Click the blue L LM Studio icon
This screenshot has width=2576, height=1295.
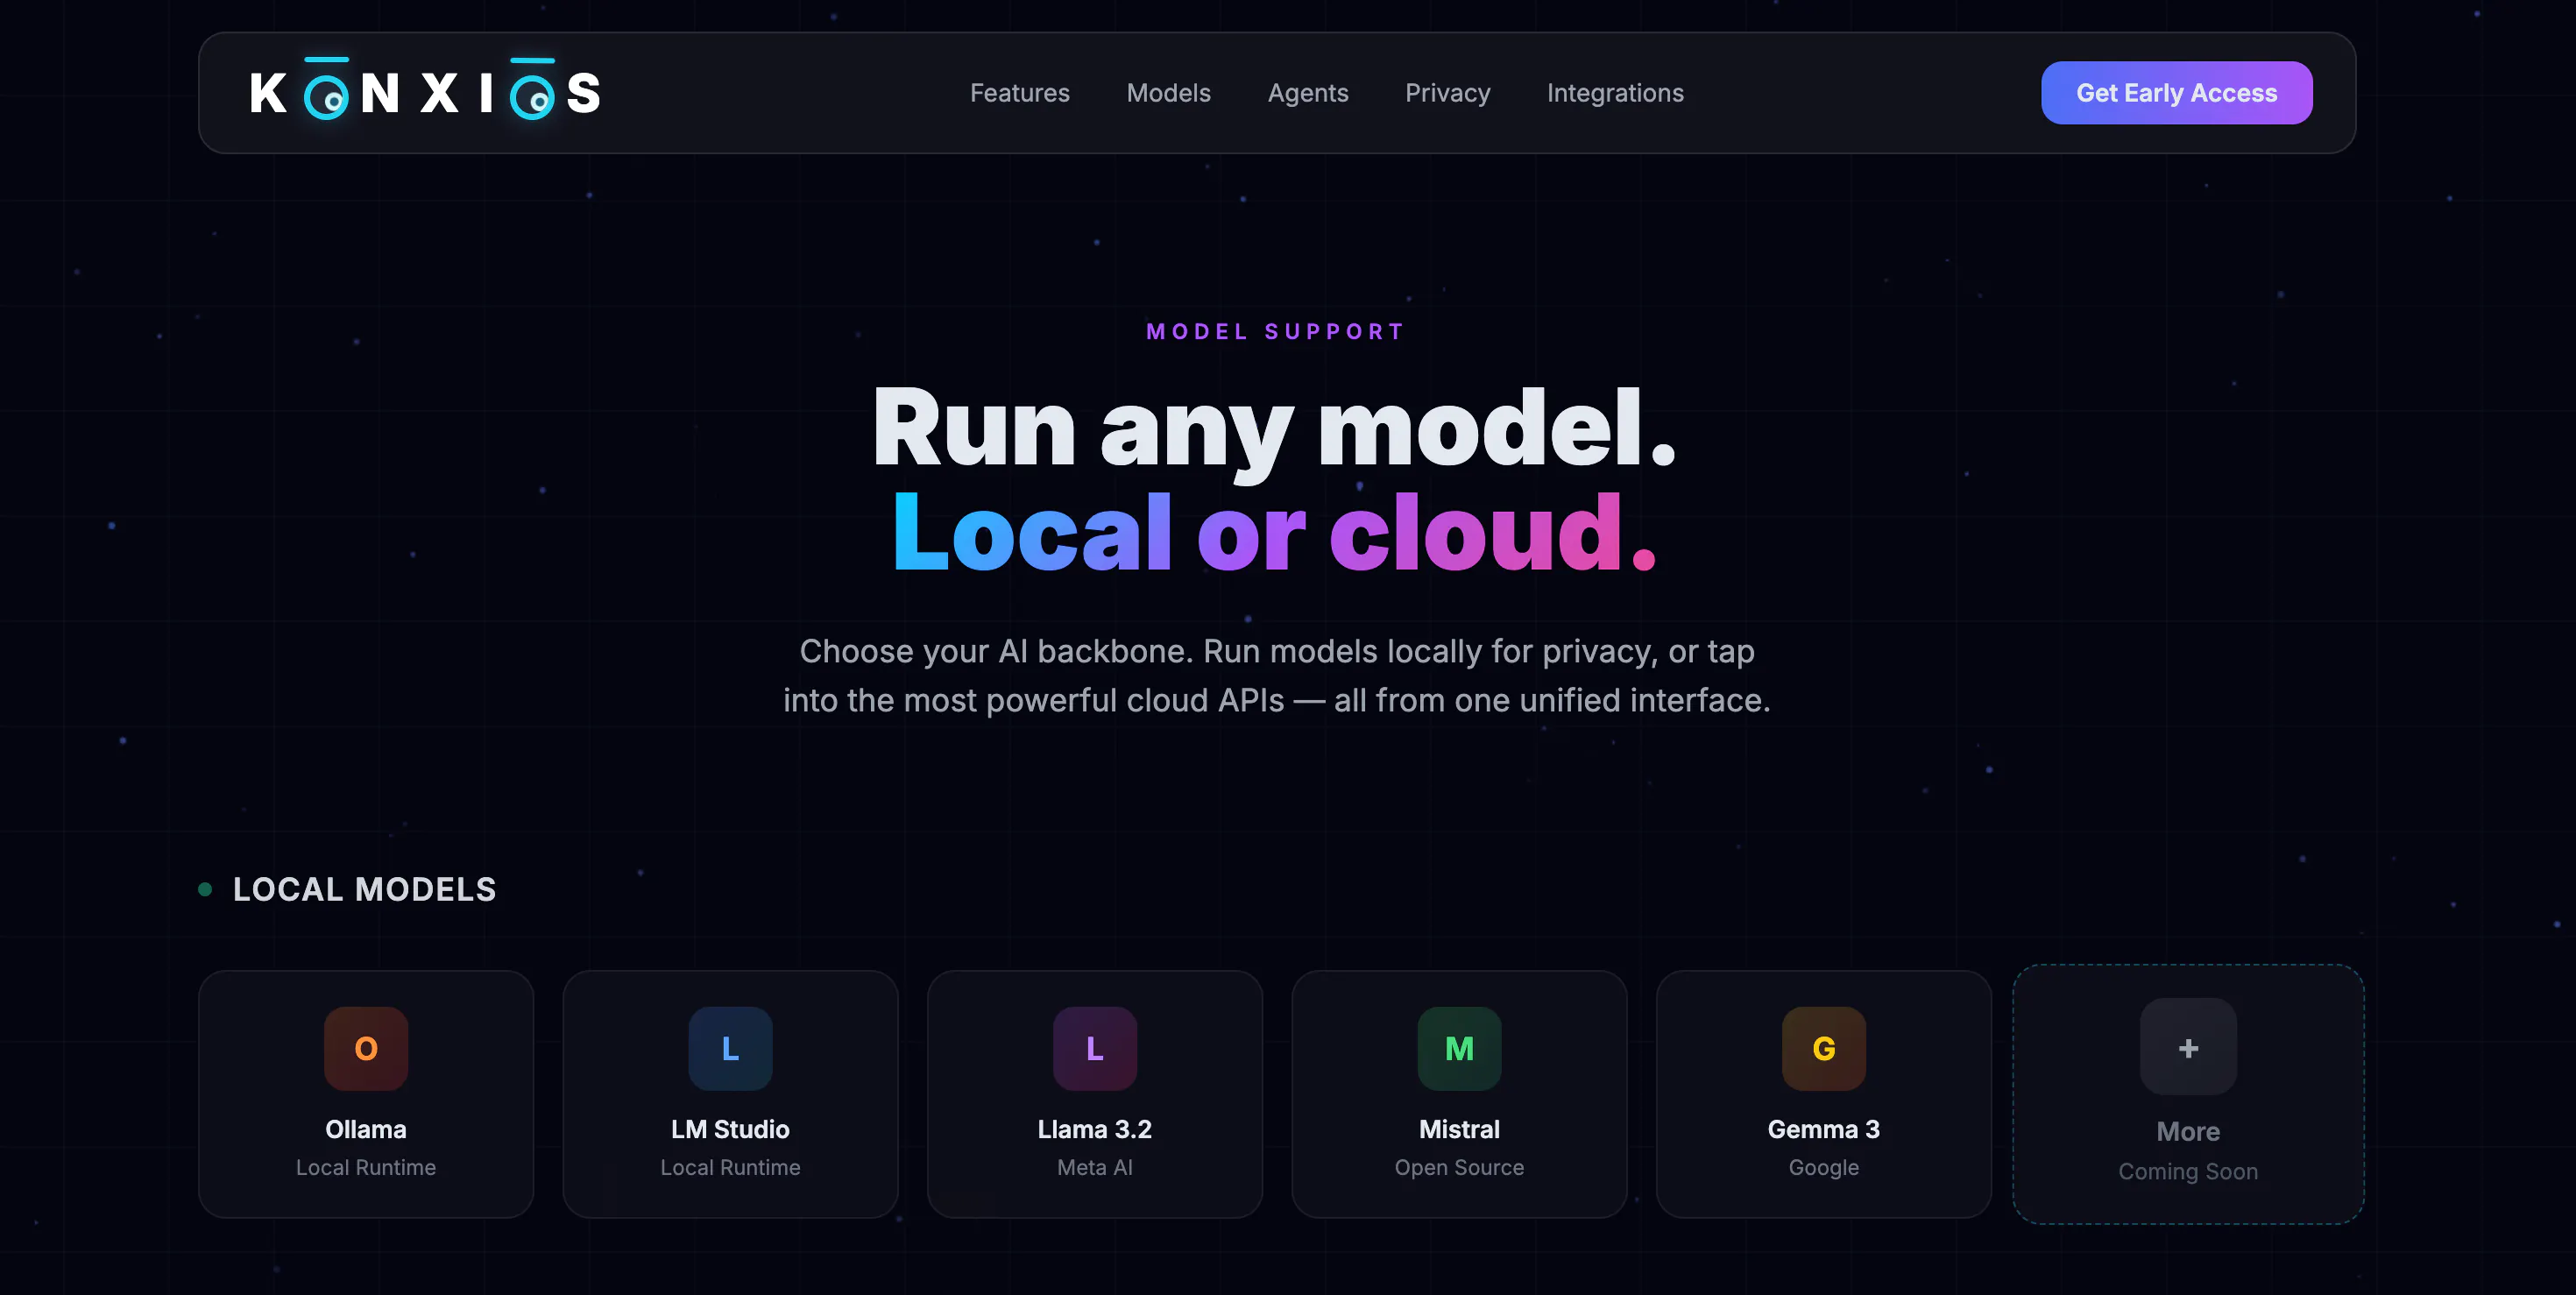730,1048
